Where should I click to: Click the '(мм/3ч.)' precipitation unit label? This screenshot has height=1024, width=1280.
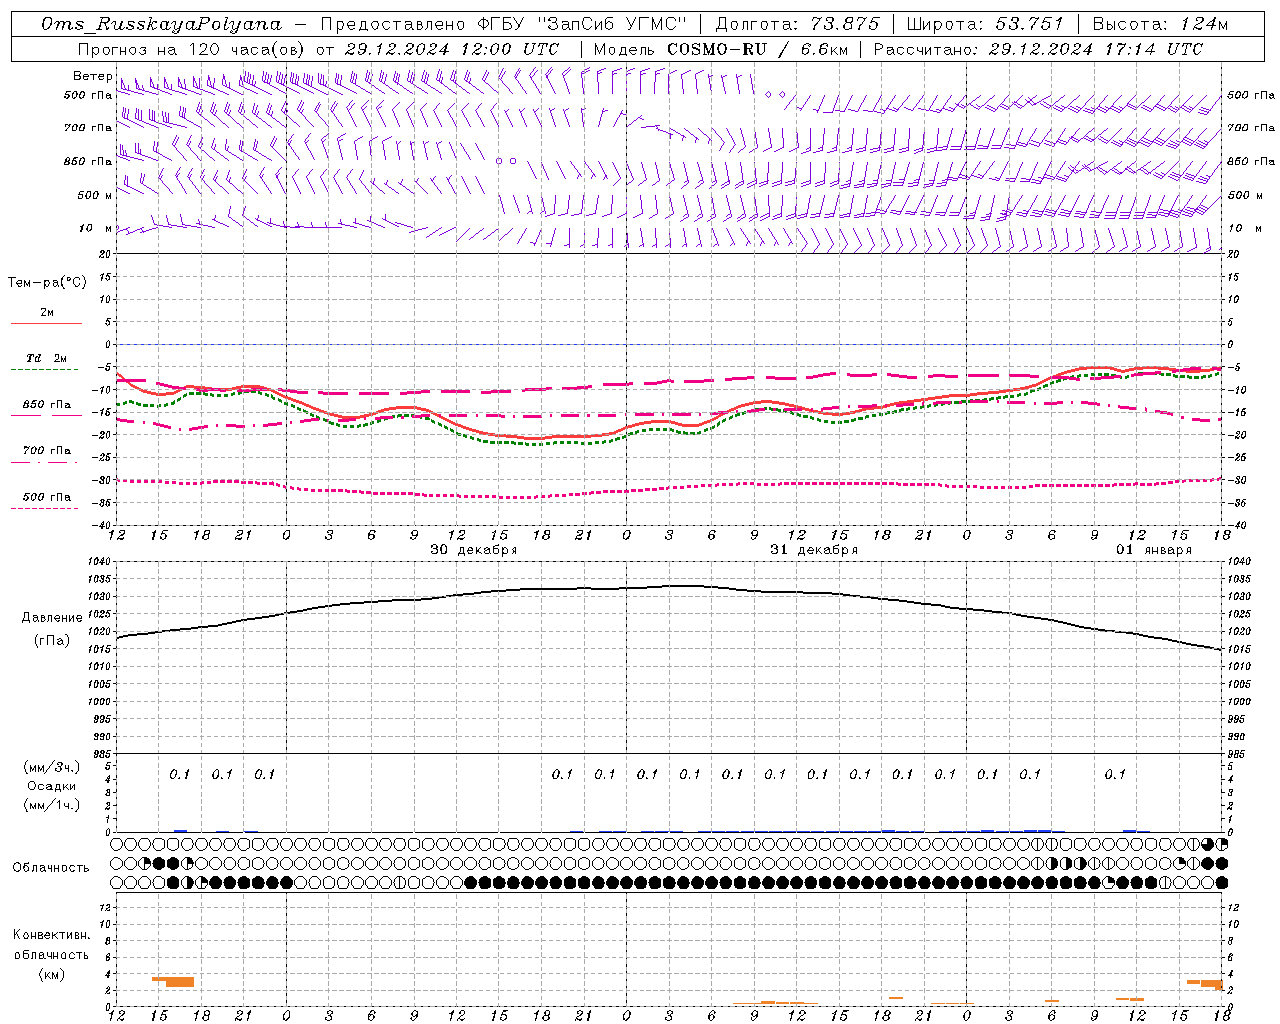pos(52,767)
